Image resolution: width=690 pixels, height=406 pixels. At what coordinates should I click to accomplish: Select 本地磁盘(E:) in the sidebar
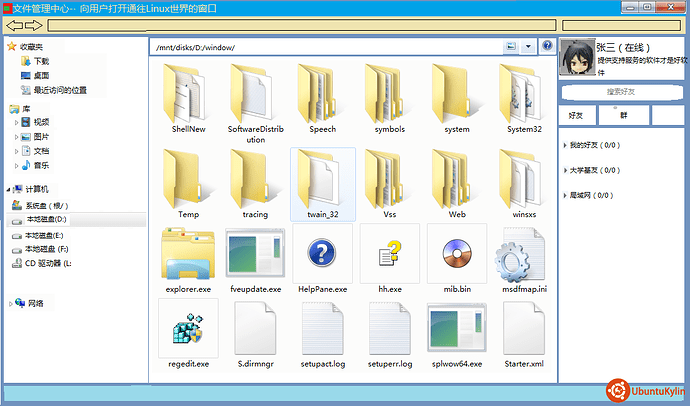pyautogui.click(x=46, y=235)
